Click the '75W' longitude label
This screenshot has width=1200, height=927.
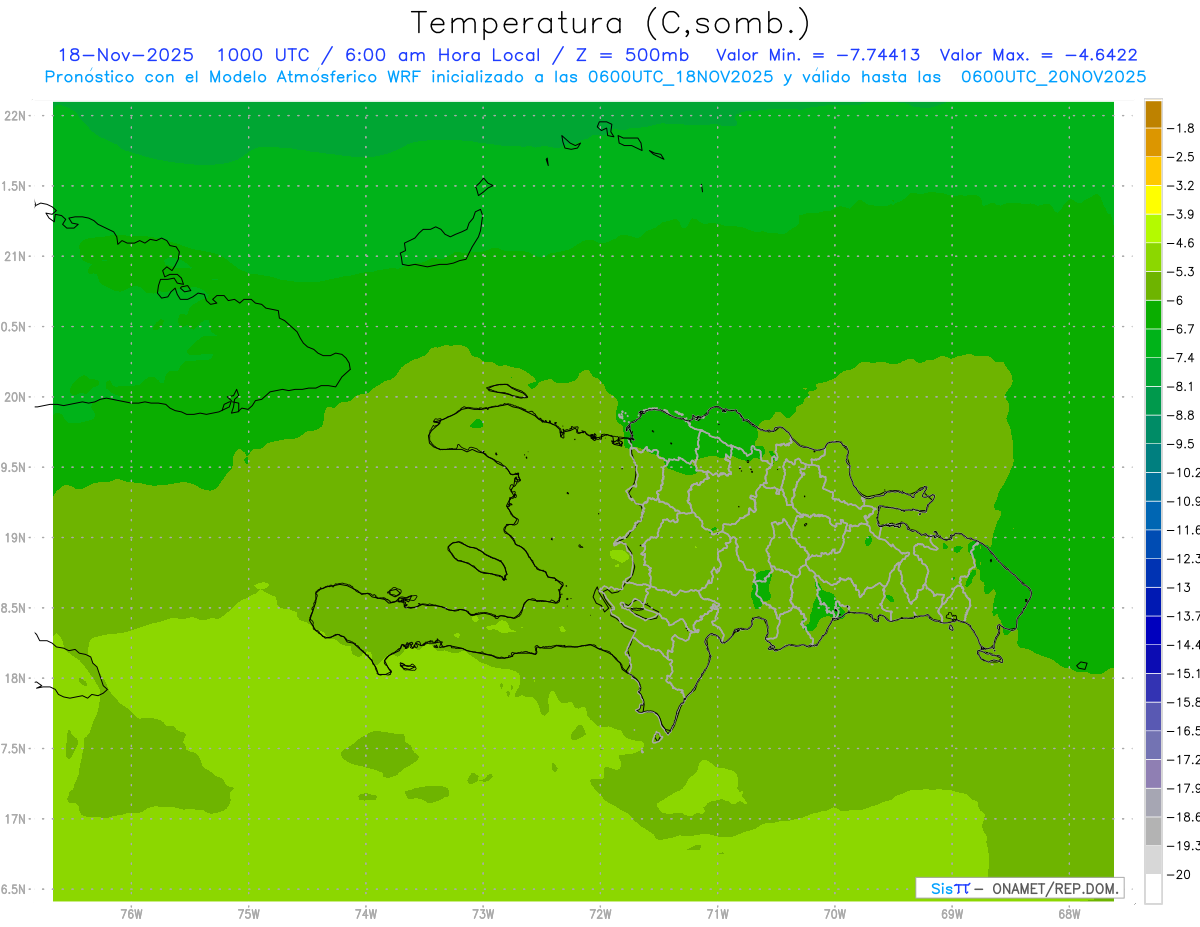click(x=249, y=914)
